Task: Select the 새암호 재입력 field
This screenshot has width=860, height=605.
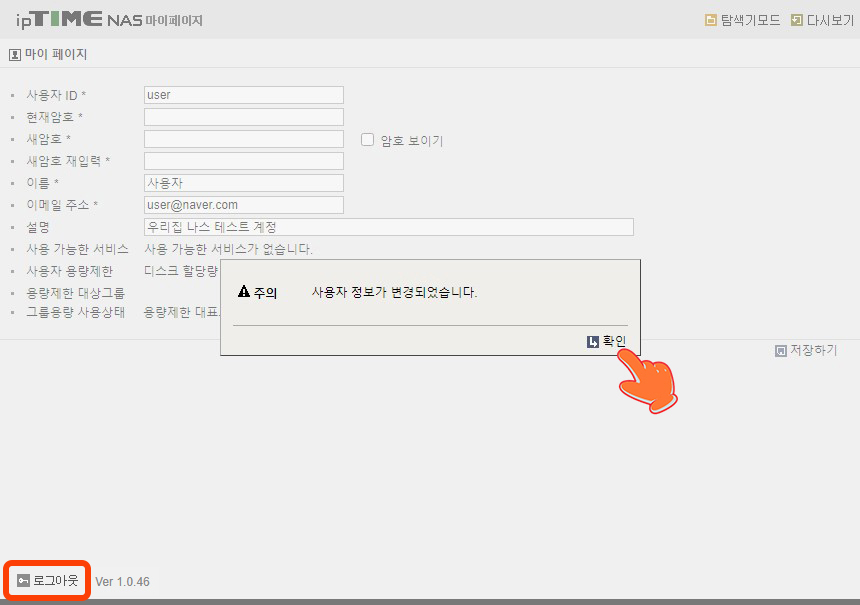Action: click(243, 161)
